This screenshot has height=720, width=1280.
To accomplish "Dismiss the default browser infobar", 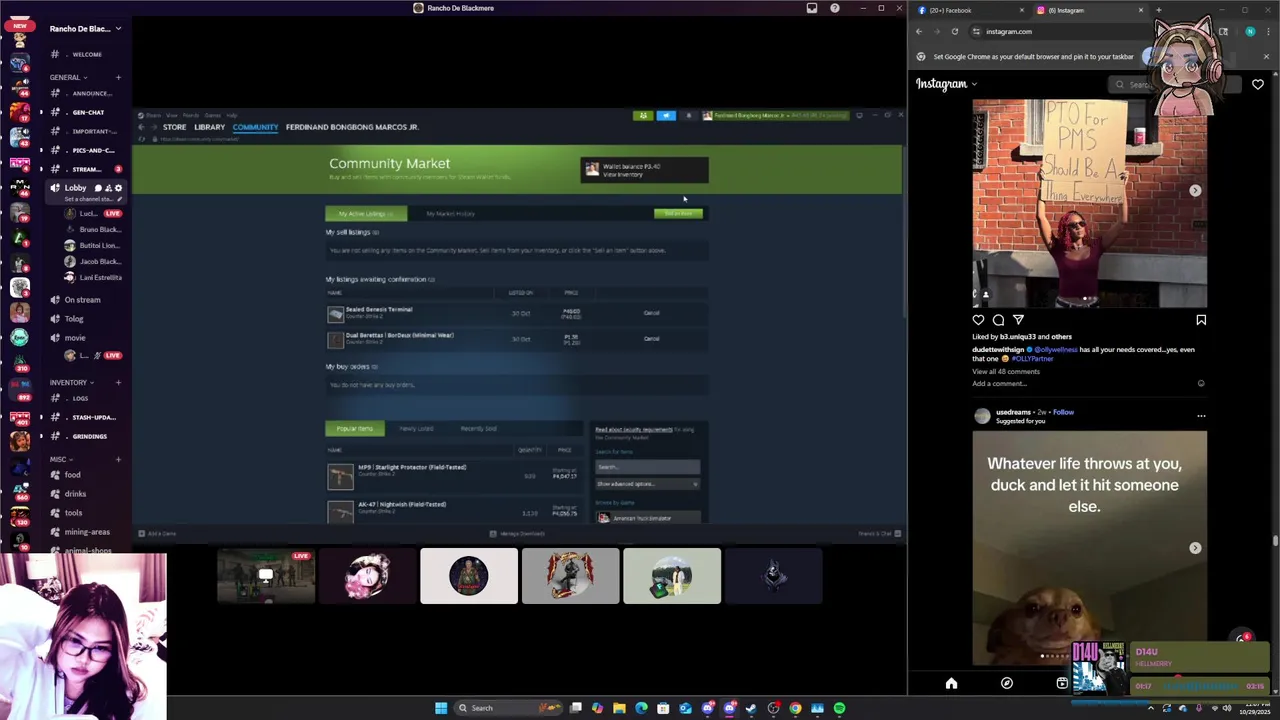I will (x=1266, y=56).
